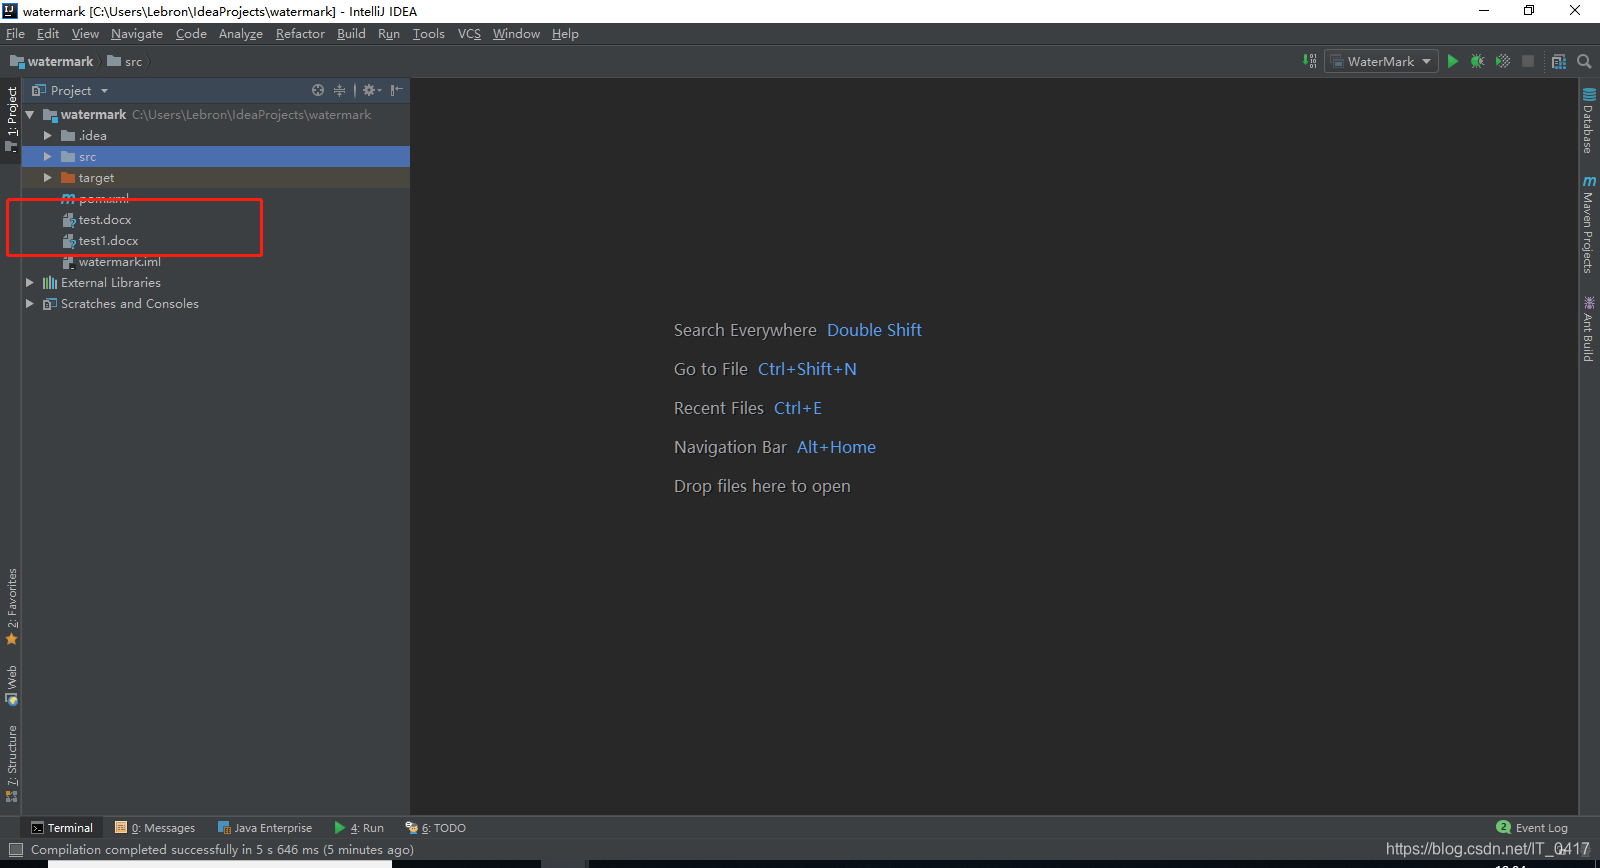Open the Help menu
This screenshot has width=1600, height=868.
[x=565, y=34]
